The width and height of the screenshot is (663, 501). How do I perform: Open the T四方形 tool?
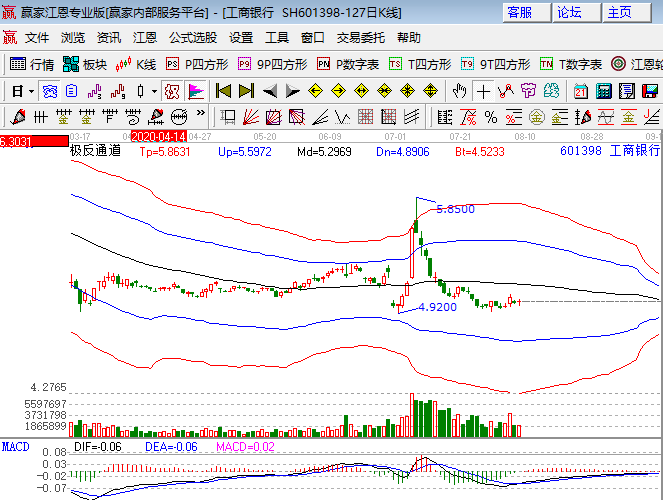pos(420,64)
